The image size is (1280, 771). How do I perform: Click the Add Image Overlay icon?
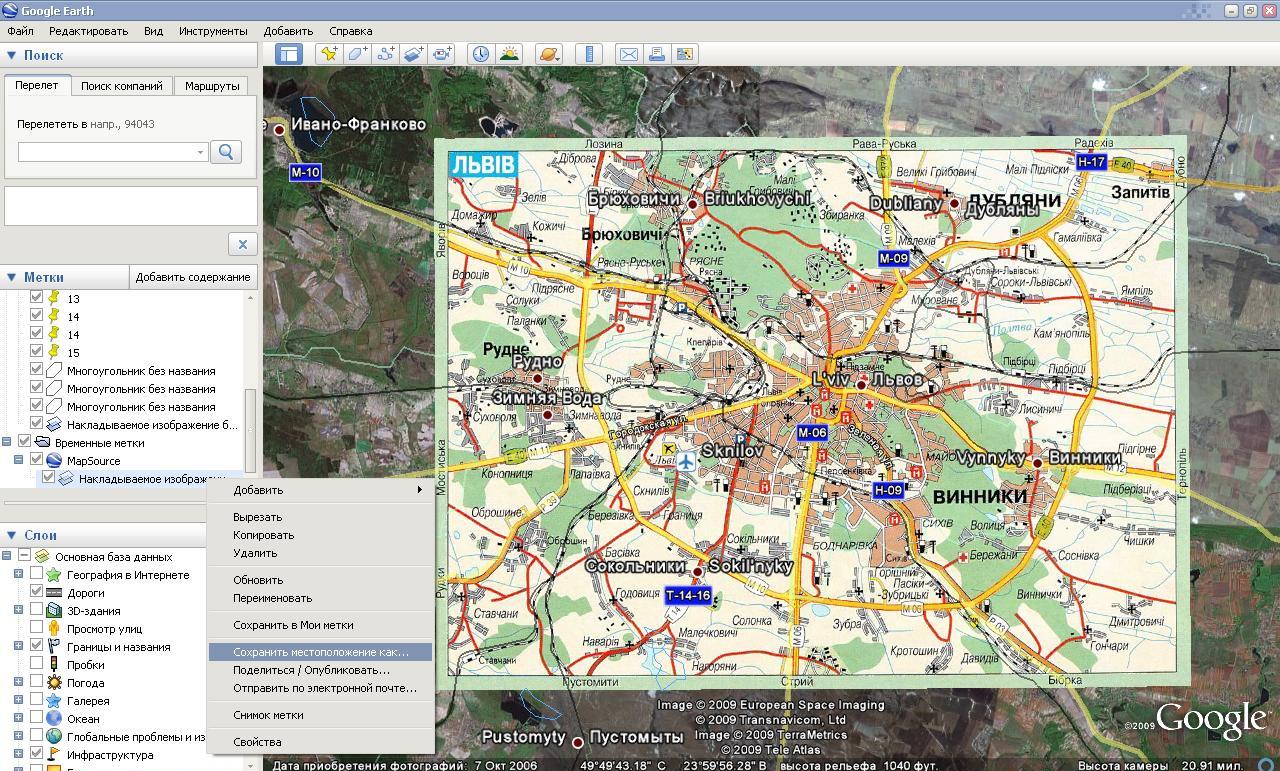click(x=413, y=54)
